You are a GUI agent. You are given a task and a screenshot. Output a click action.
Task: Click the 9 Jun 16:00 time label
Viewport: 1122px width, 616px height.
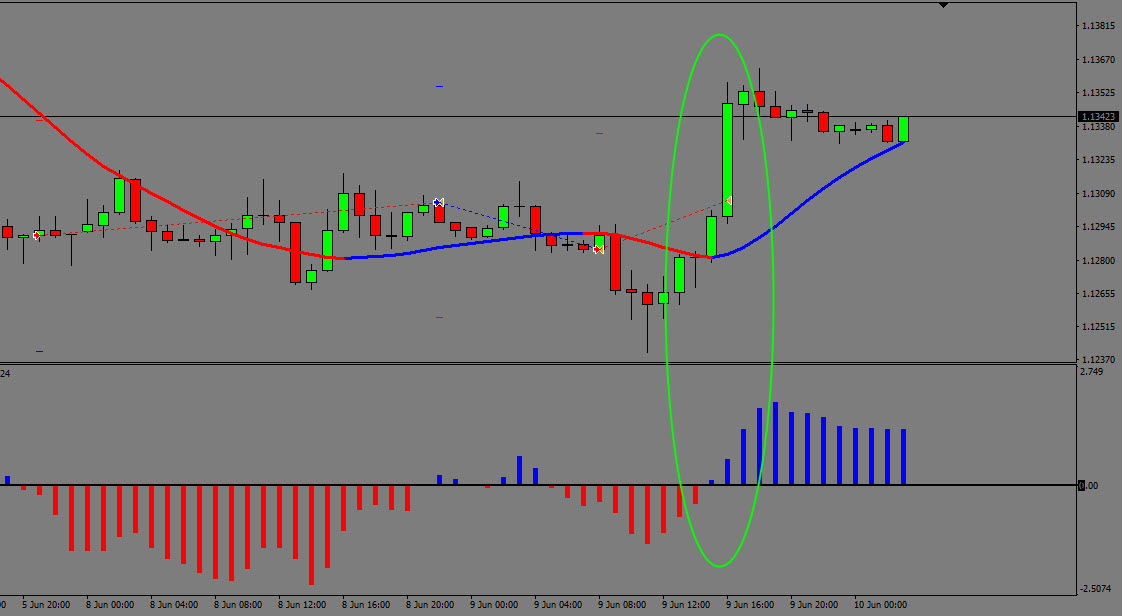[x=750, y=605]
